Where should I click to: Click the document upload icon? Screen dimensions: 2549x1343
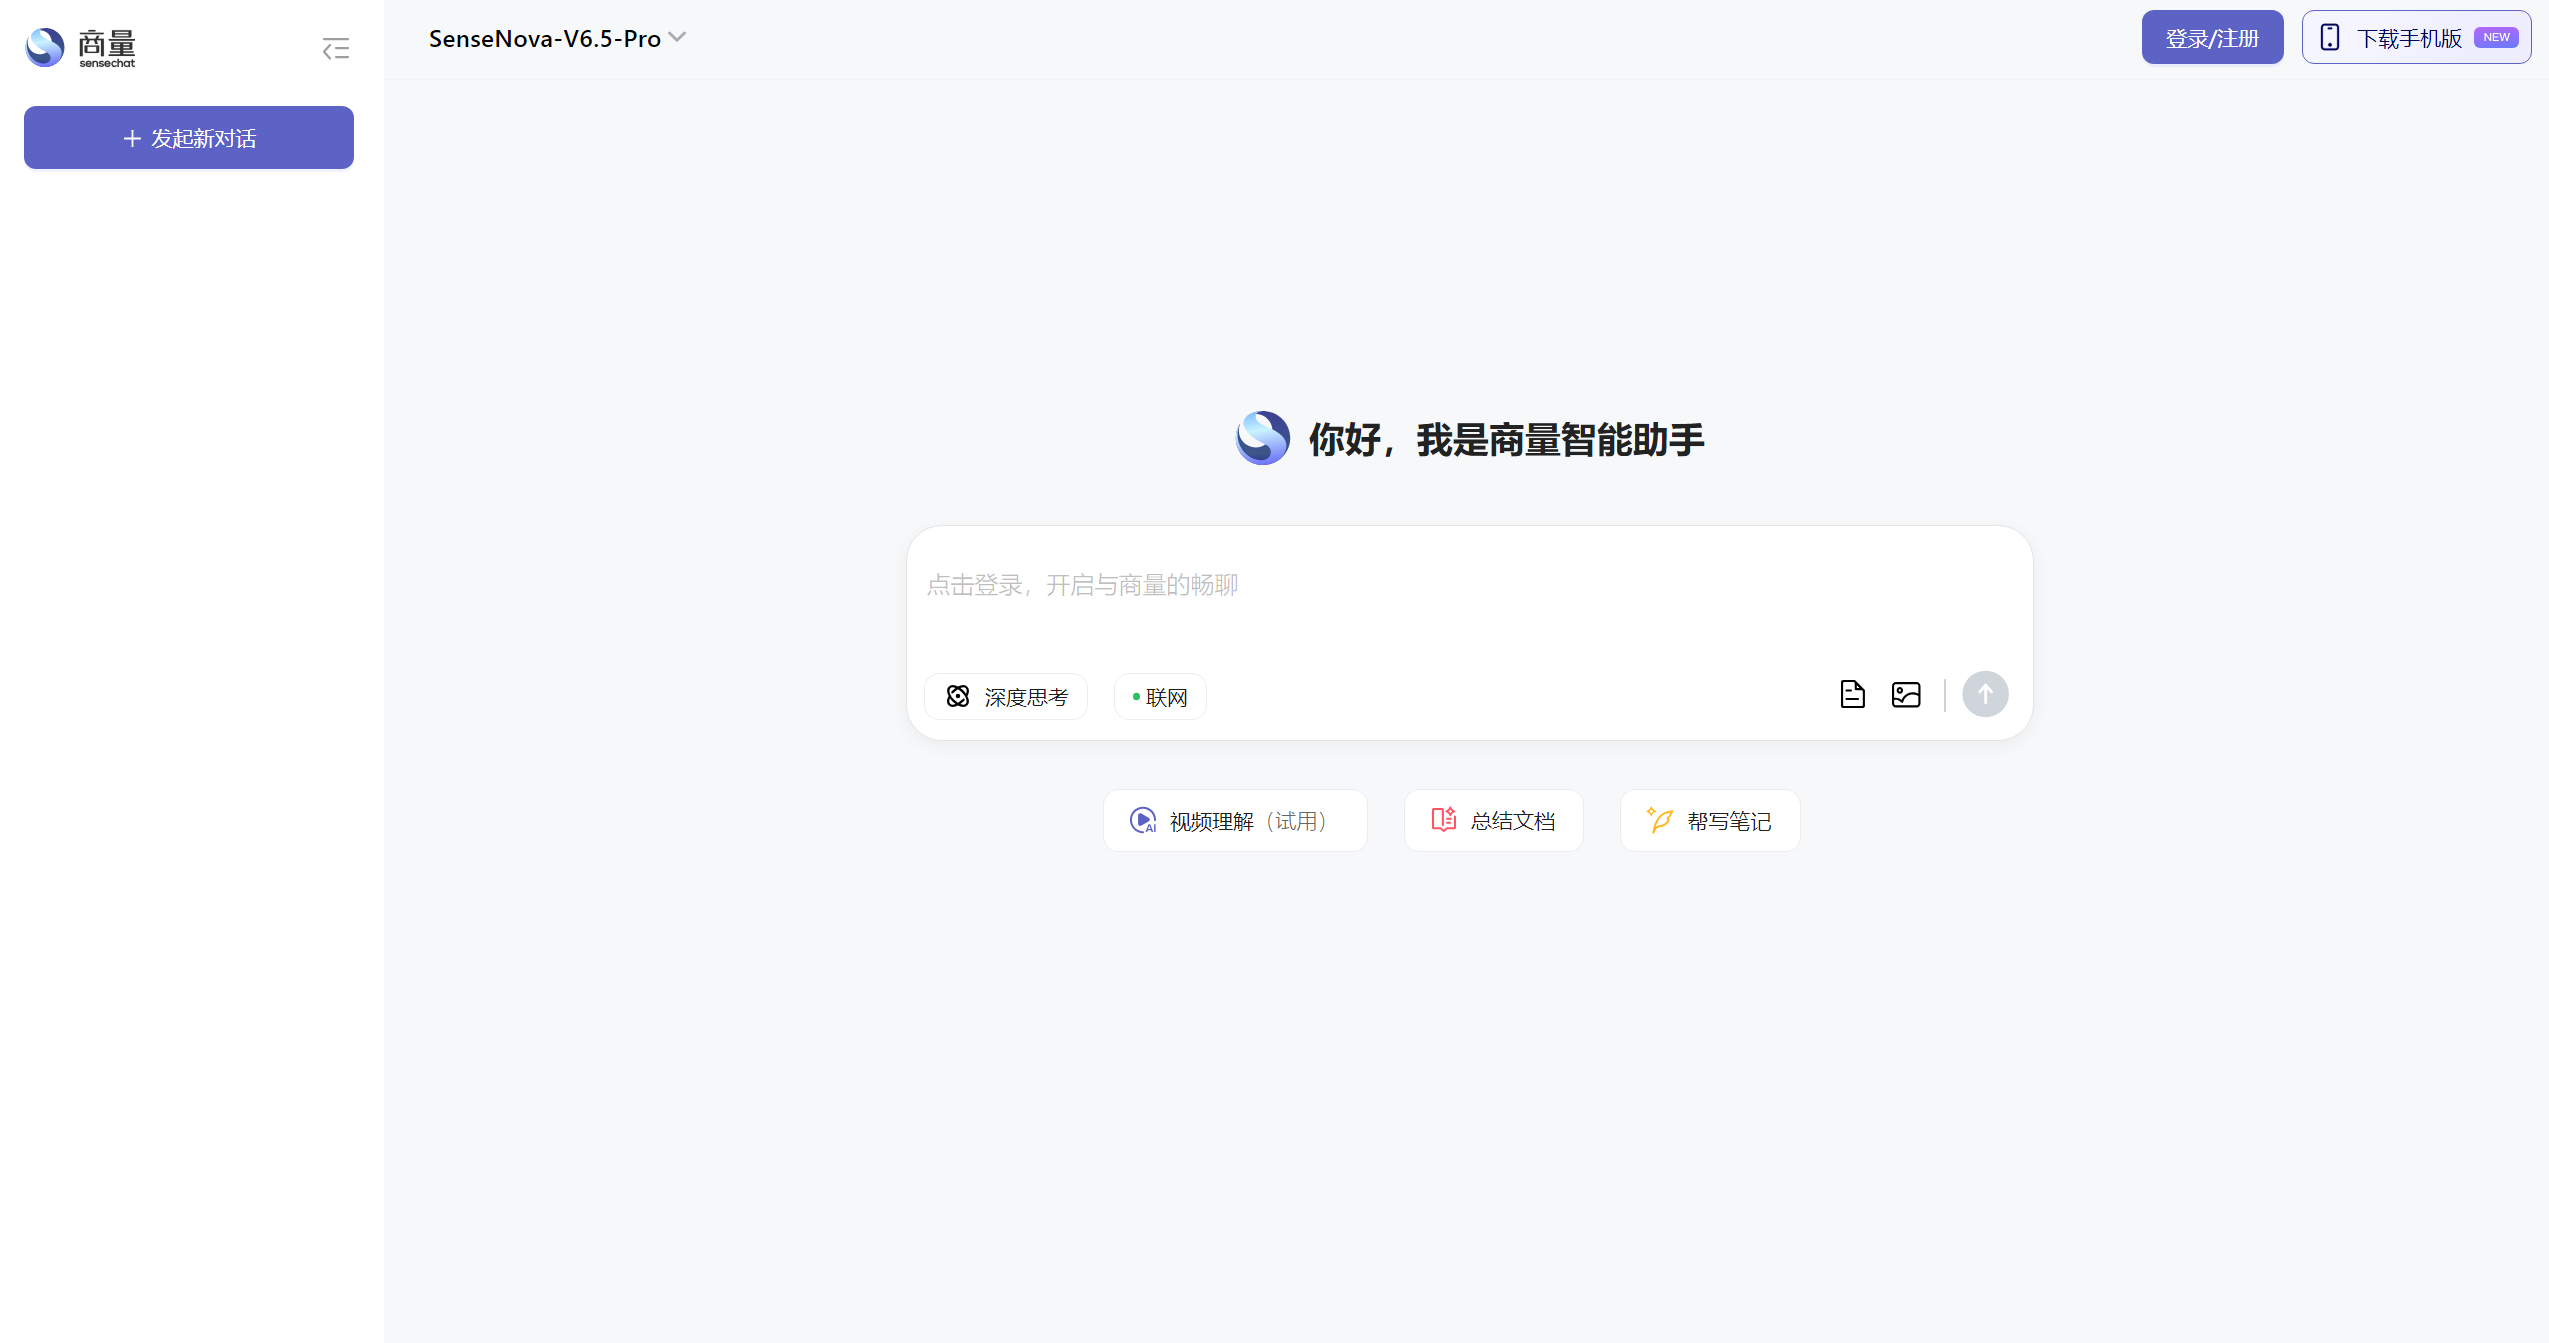pyautogui.click(x=1852, y=694)
